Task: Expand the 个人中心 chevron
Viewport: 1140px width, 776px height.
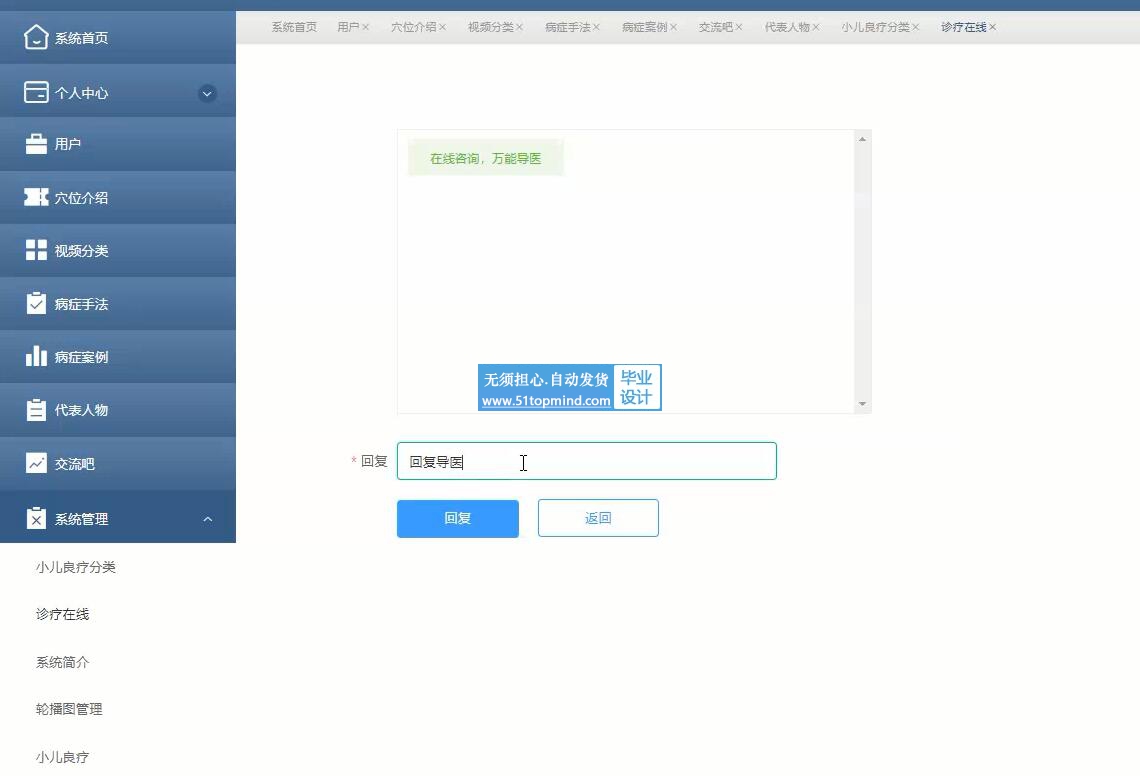Action: point(207,93)
